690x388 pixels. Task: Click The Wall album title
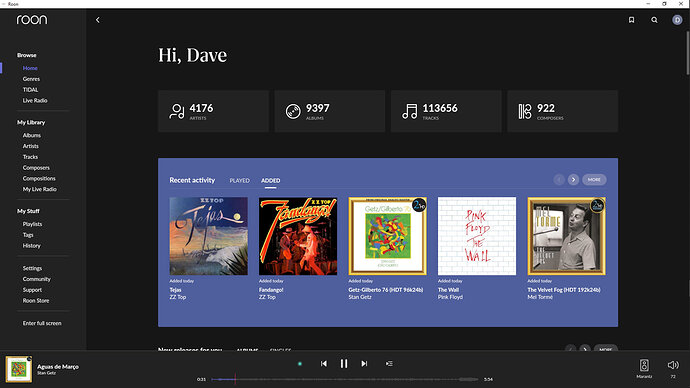448,290
